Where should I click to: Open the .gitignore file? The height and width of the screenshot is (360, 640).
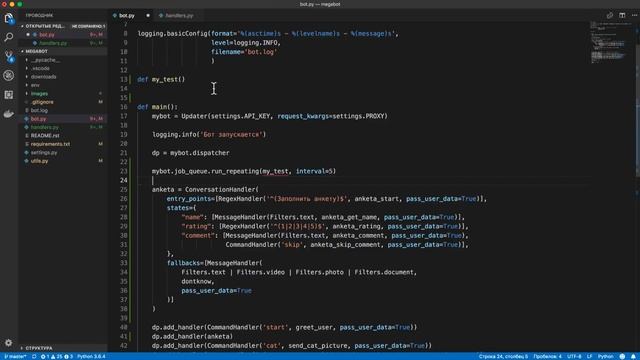(42, 102)
